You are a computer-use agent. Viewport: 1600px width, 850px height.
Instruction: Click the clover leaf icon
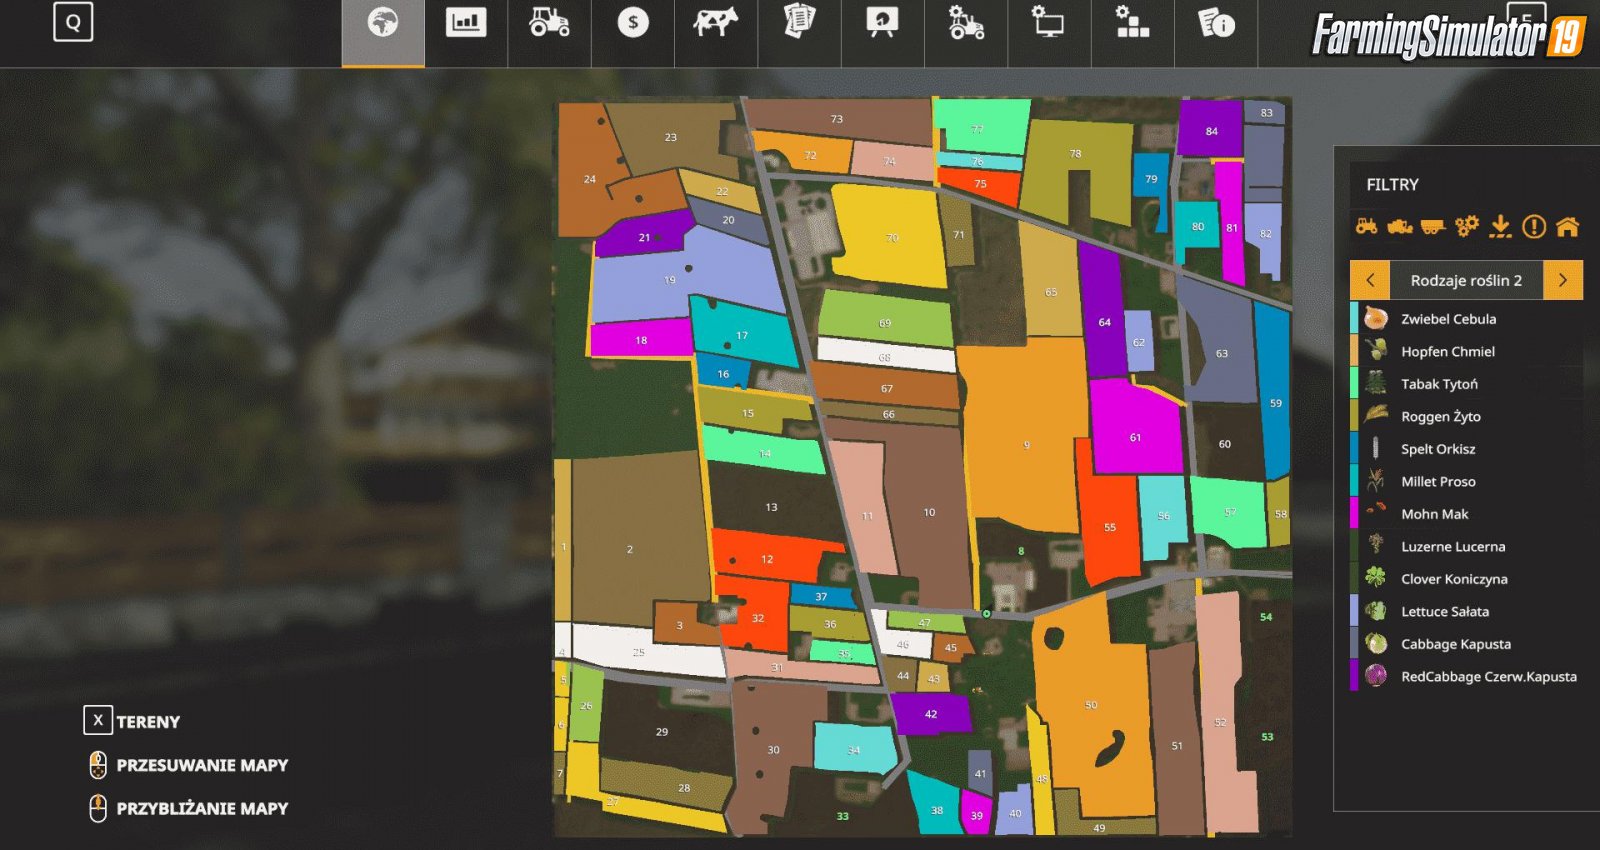coord(1376,578)
